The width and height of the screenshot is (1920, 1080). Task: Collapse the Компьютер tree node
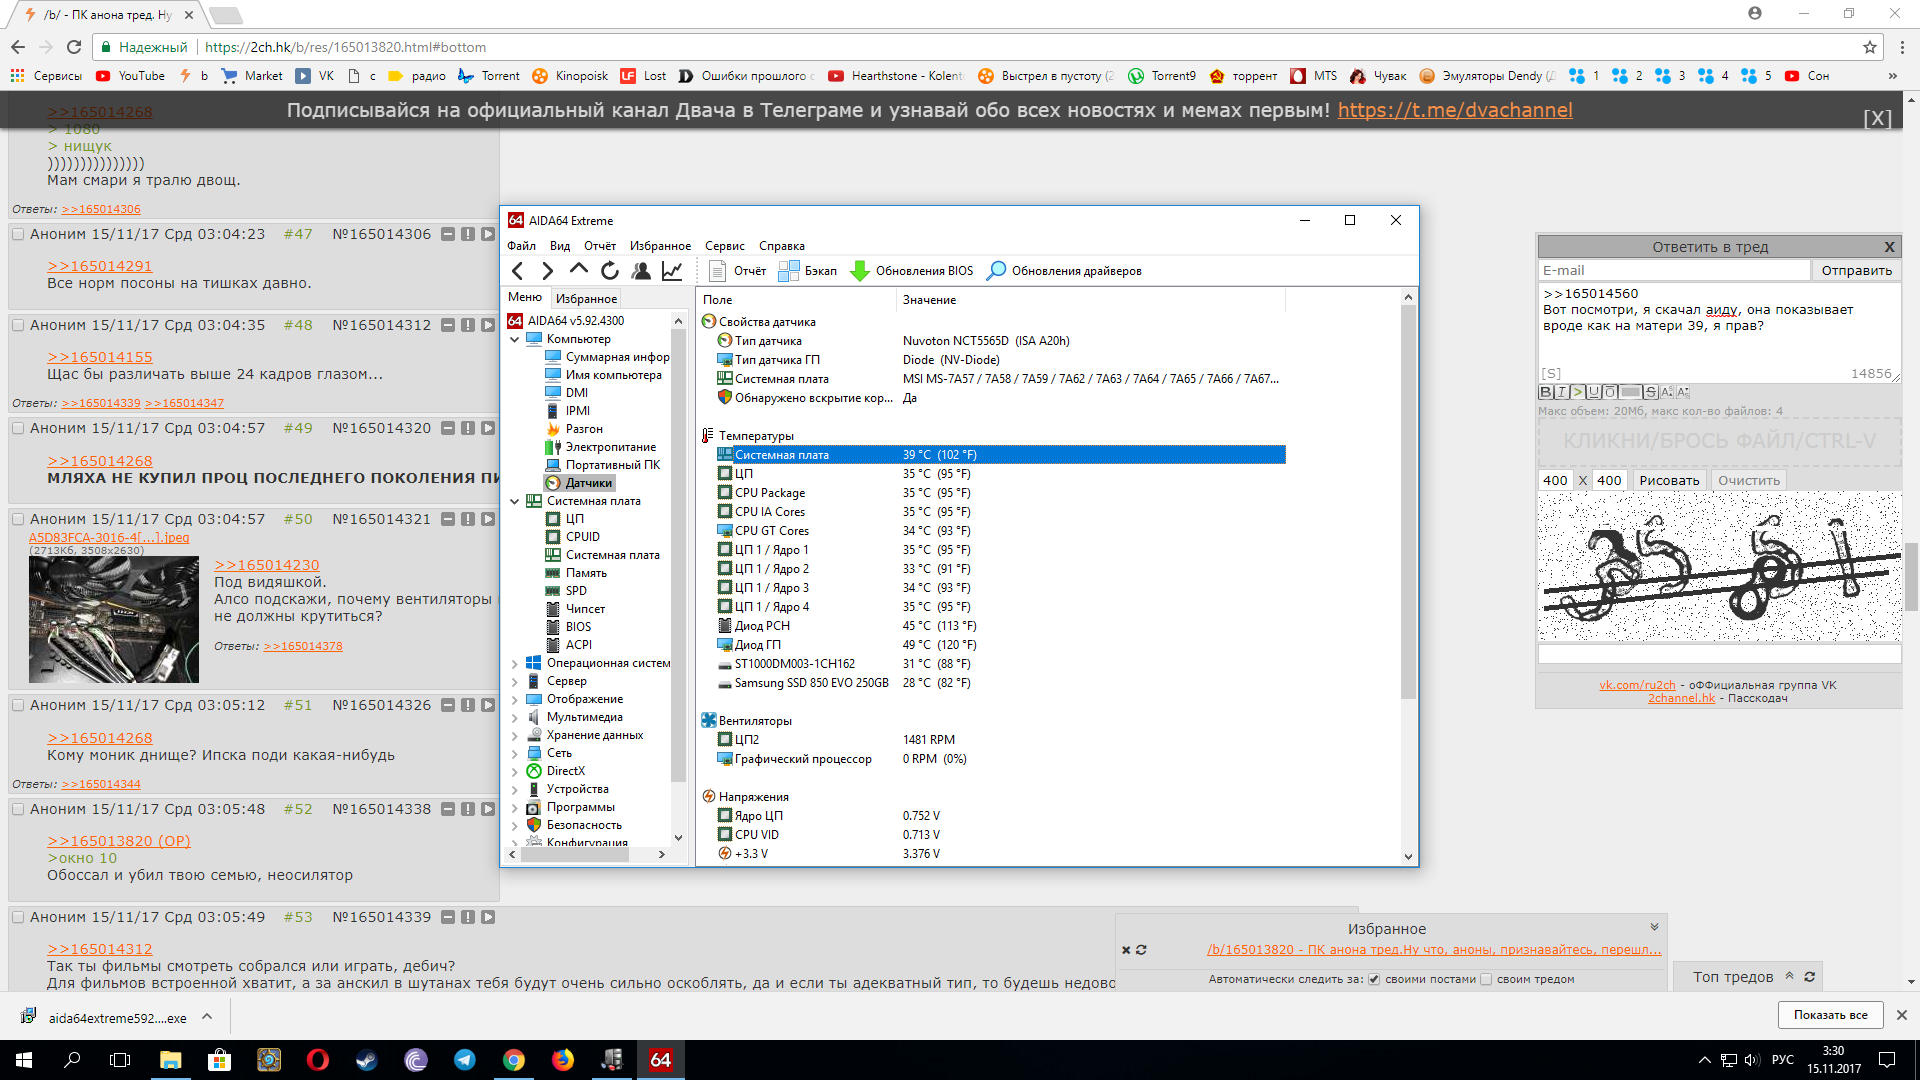515,339
